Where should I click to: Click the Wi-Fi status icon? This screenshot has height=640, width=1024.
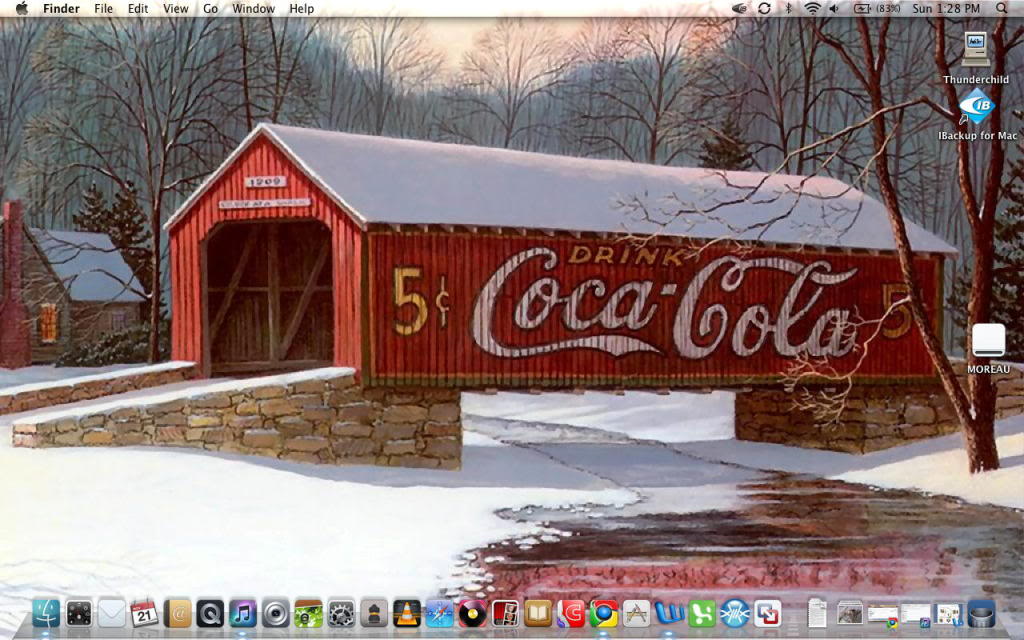812,8
